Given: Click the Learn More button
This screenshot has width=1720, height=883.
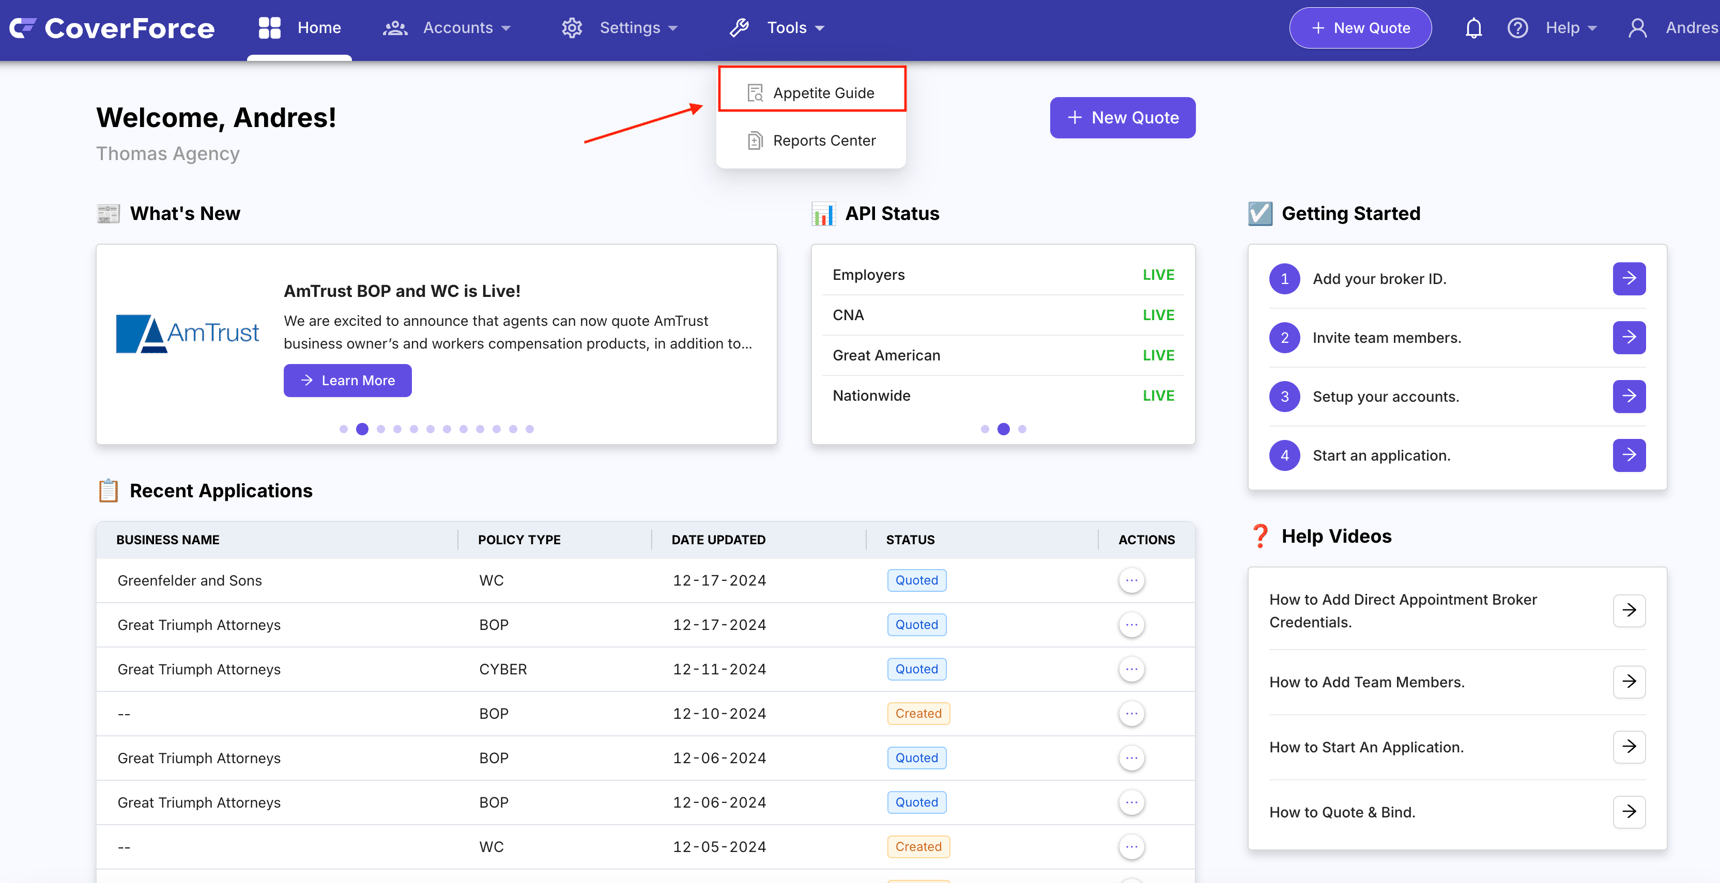Looking at the screenshot, I should 347,381.
